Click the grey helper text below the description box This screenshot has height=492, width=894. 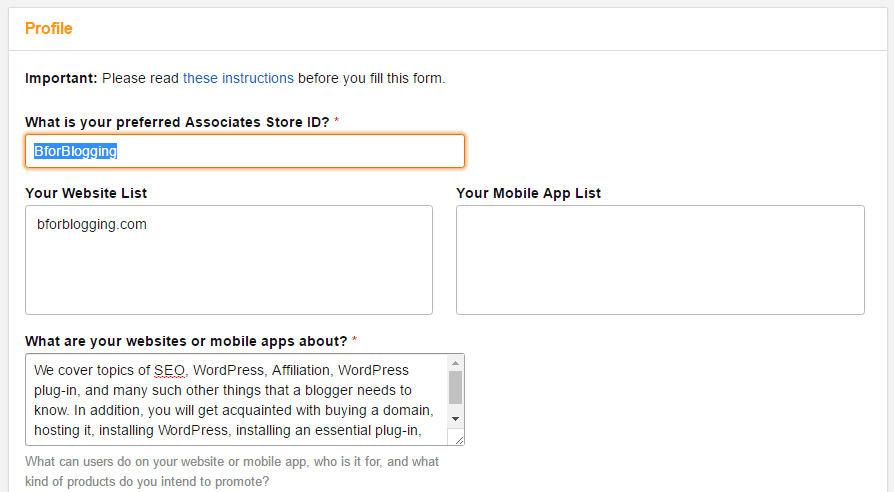(x=232, y=471)
